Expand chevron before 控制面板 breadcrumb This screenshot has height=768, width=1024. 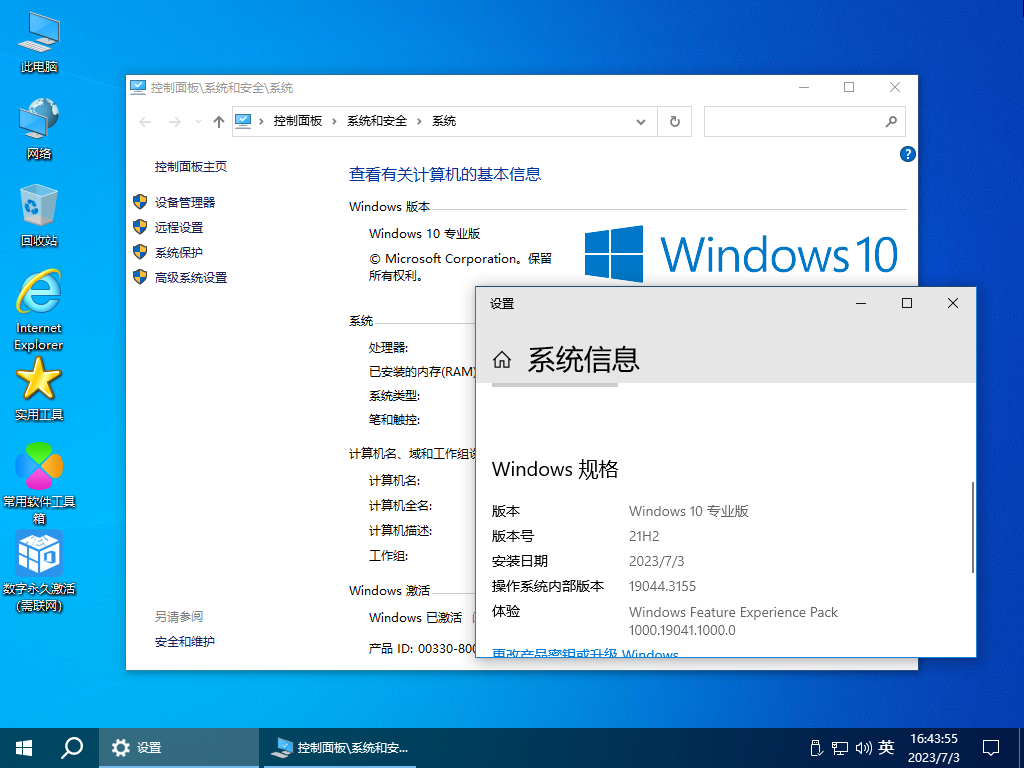(261, 121)
